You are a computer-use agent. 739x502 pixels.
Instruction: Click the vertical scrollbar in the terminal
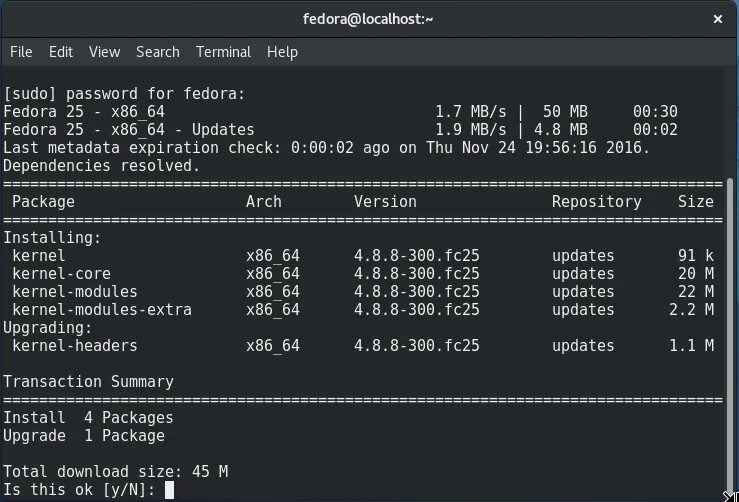[730, 335]
